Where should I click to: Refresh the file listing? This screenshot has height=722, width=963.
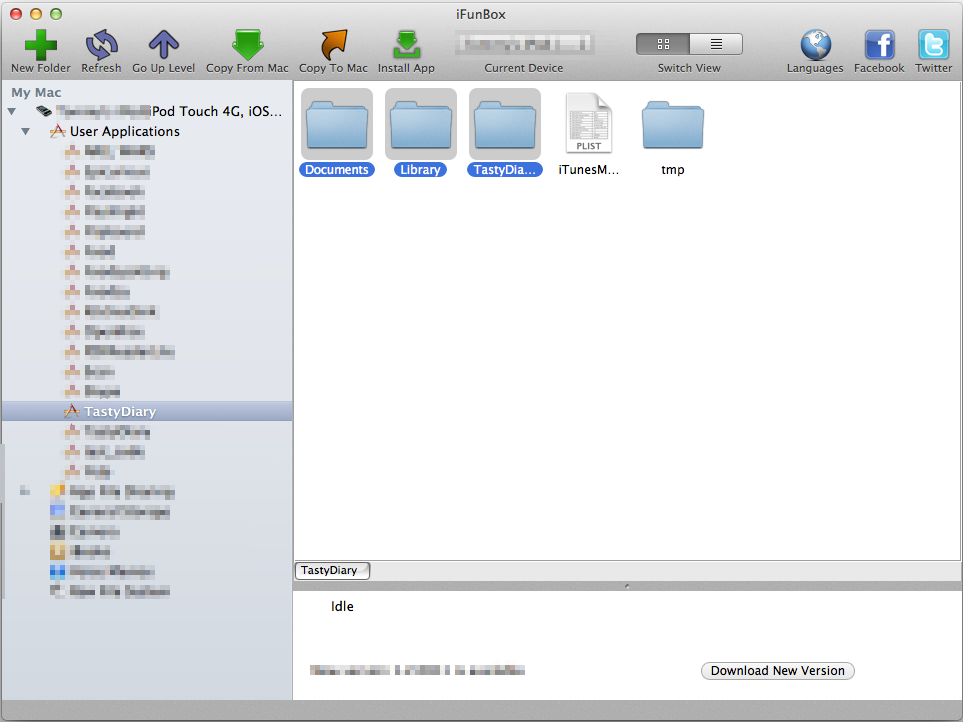(101, 46)
